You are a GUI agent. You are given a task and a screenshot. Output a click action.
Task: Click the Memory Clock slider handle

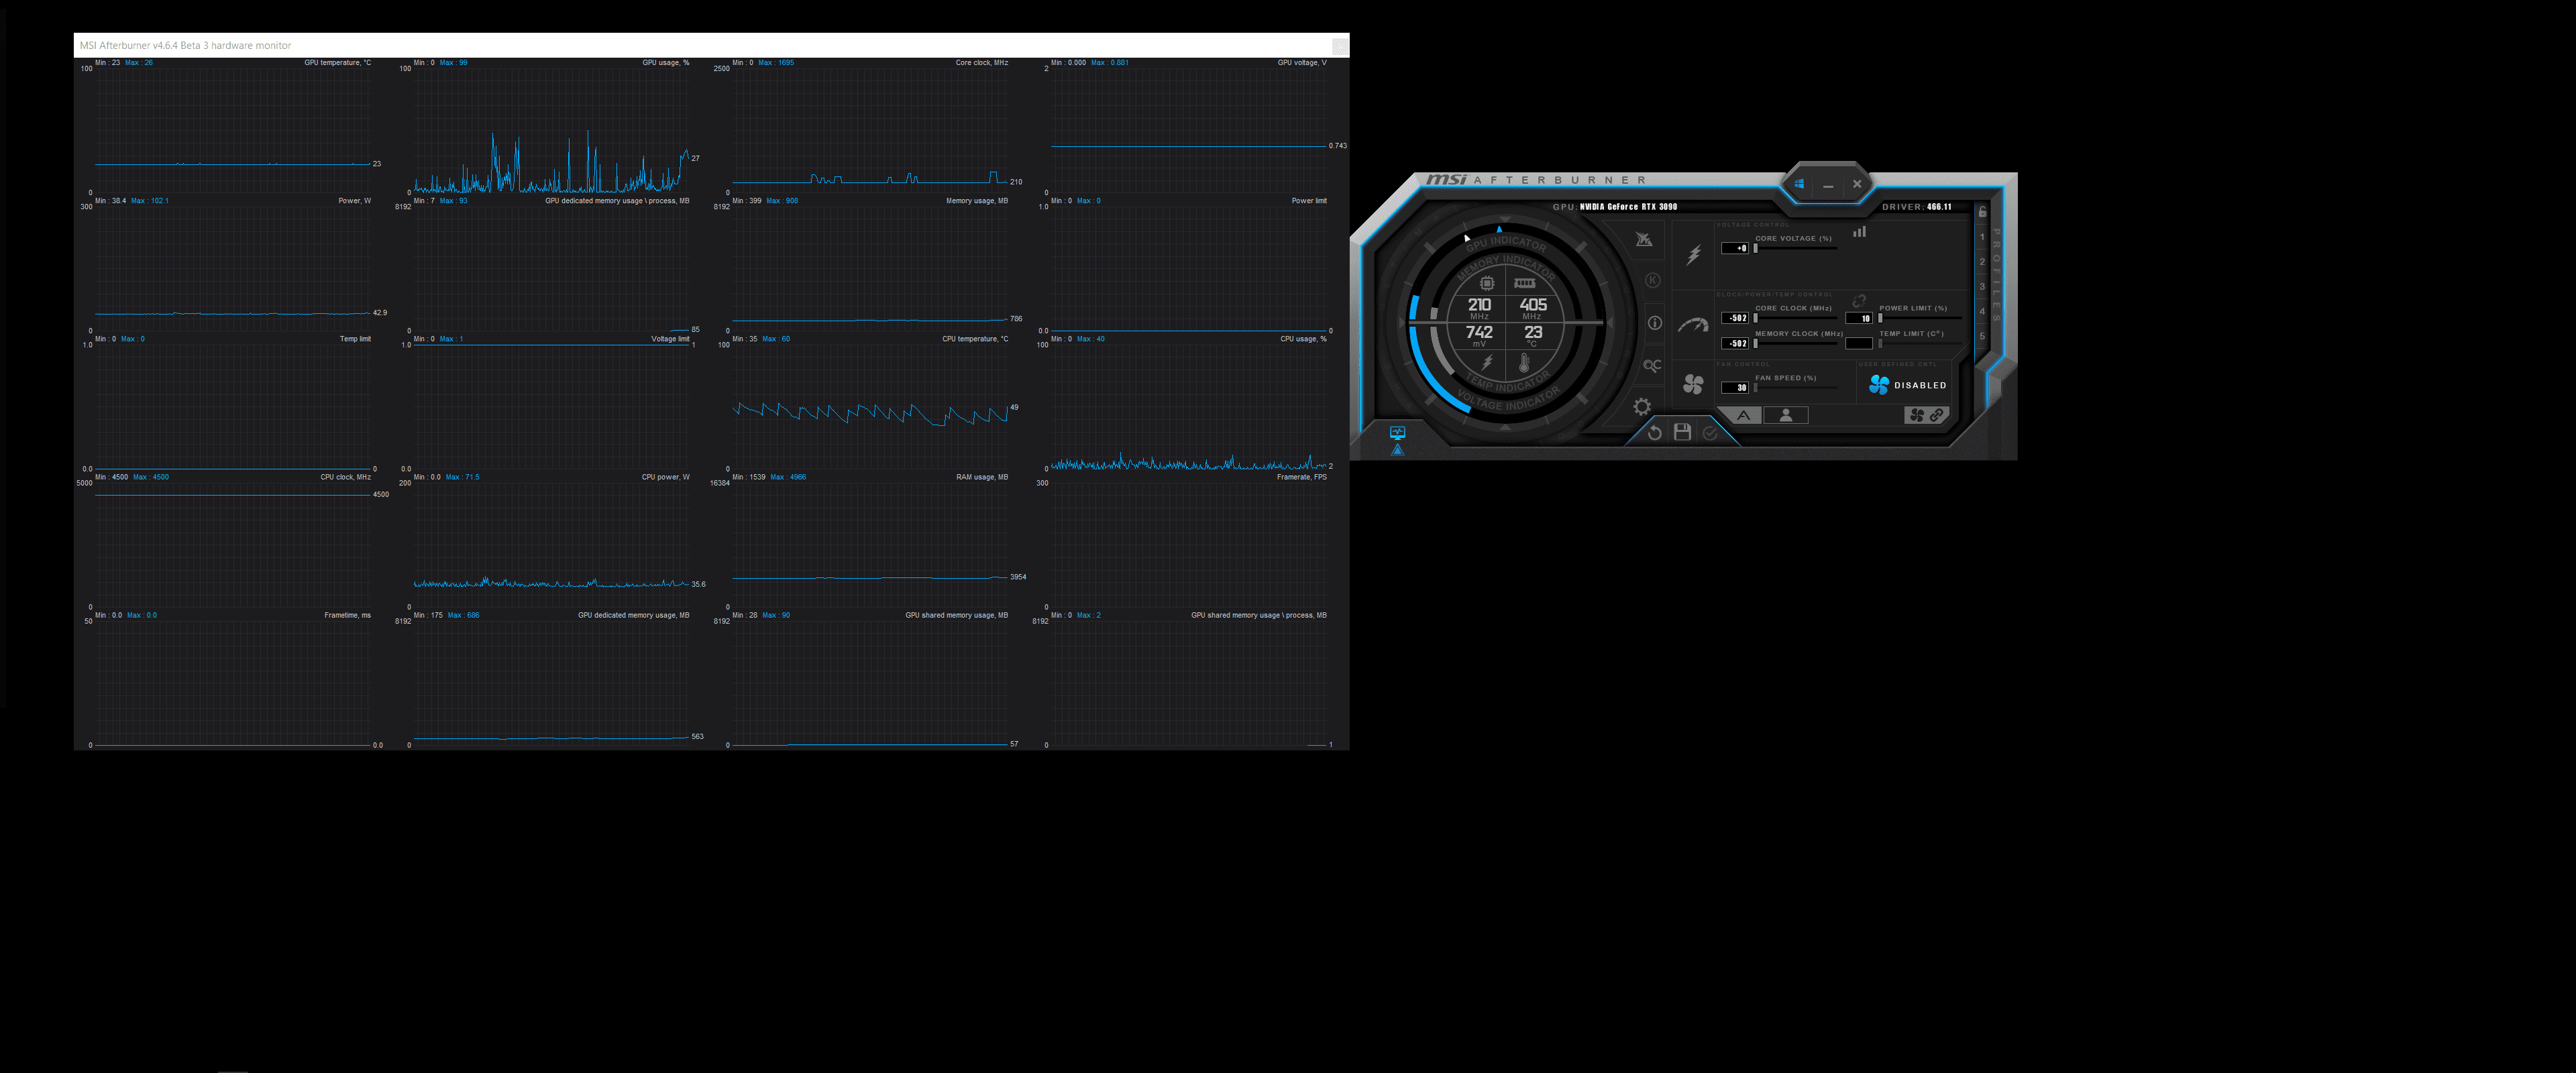1756,343
